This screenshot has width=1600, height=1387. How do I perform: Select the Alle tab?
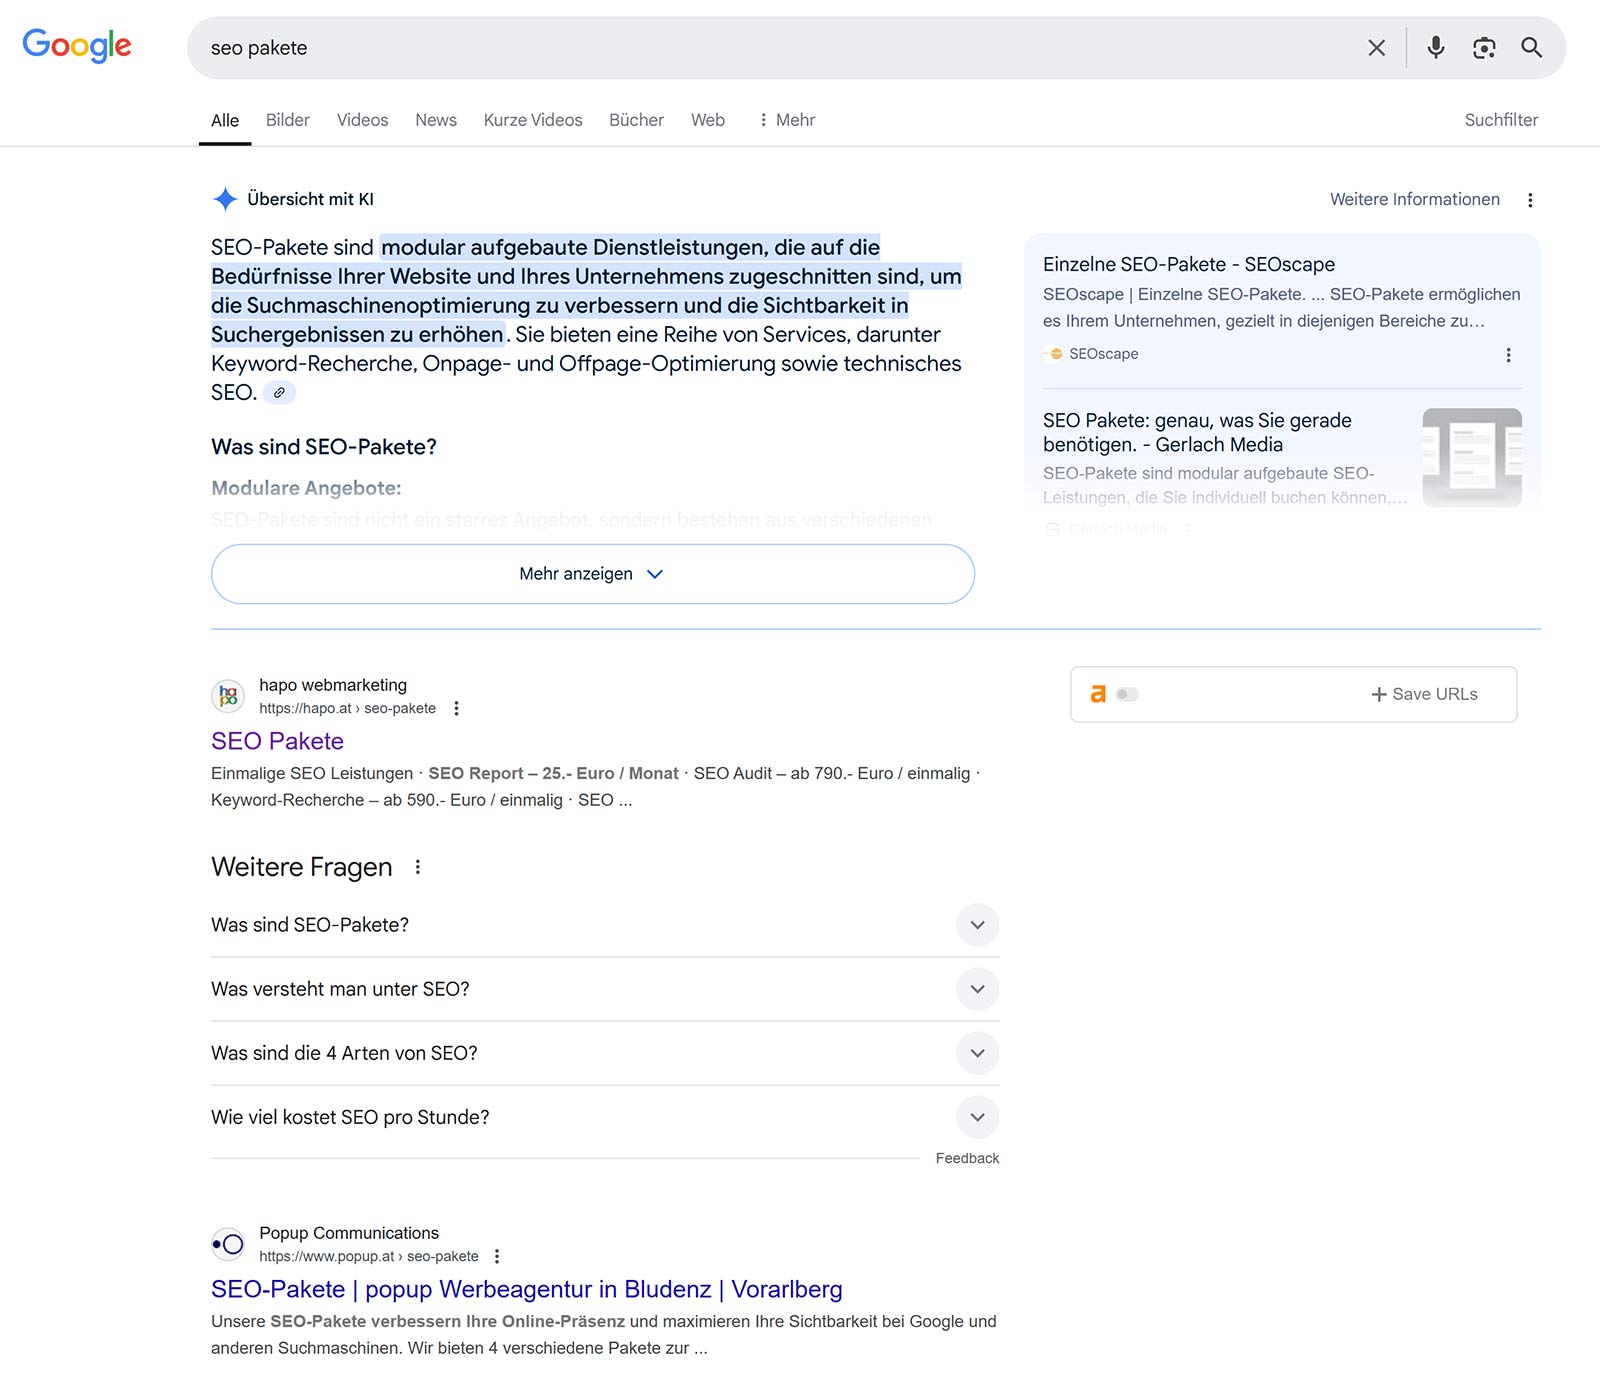225,120
